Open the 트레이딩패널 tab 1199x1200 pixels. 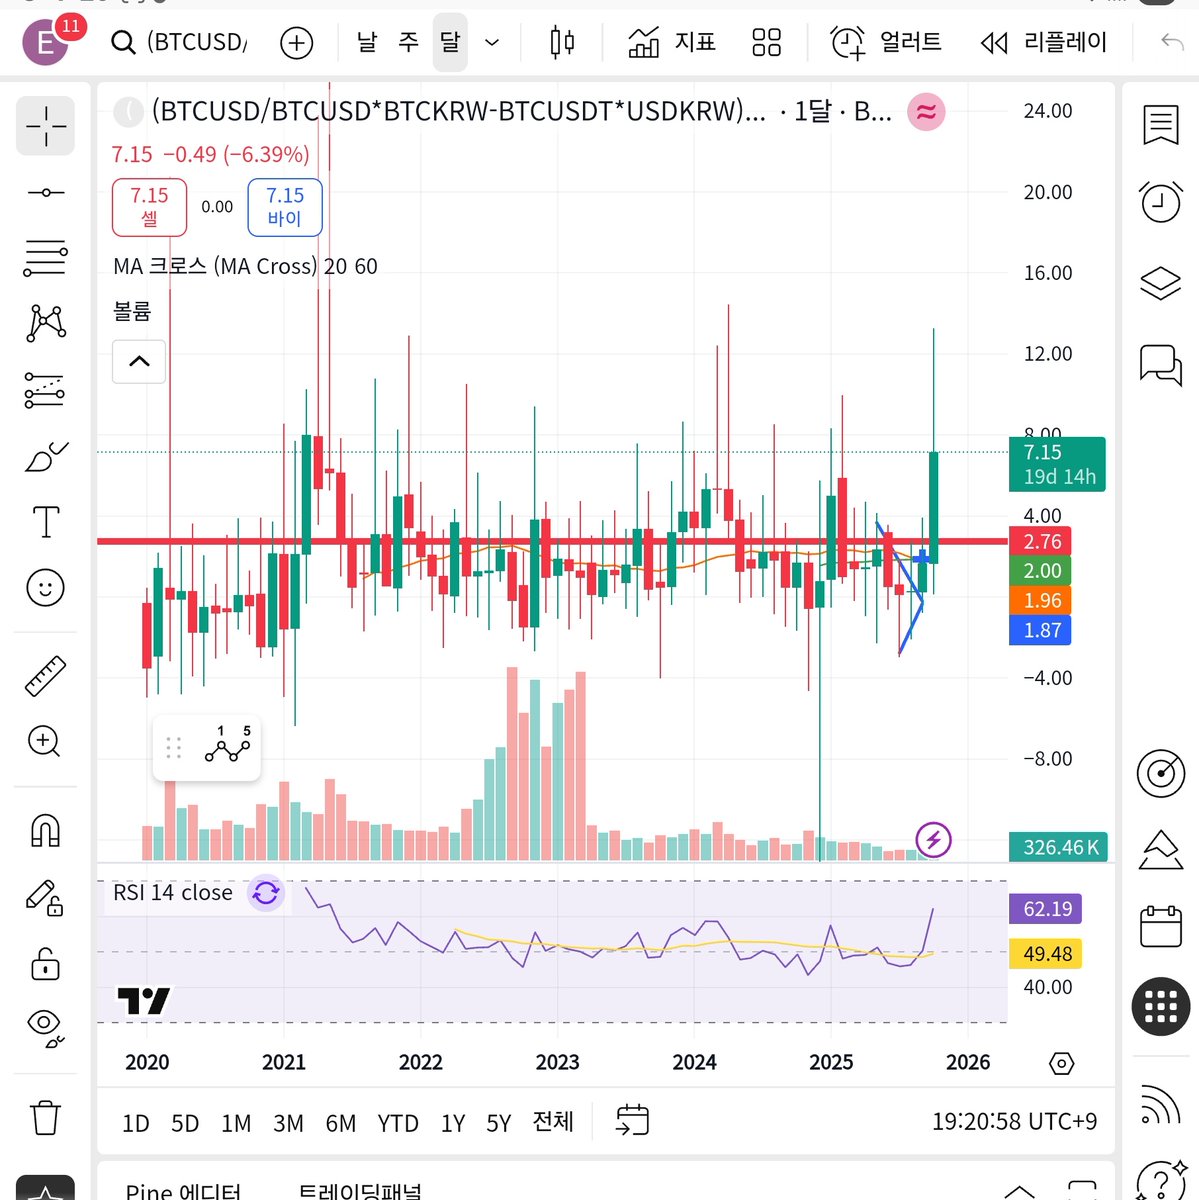[360, 1191]
